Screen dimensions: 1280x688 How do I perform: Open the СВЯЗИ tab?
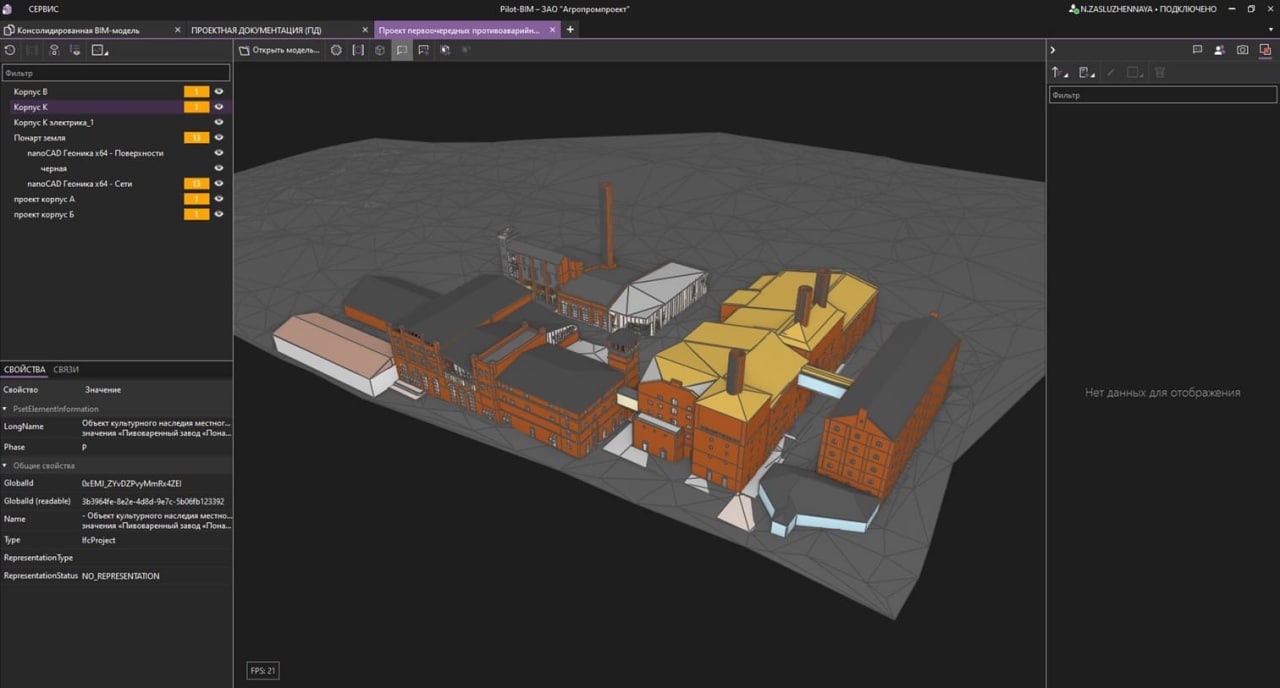[66, 370]
